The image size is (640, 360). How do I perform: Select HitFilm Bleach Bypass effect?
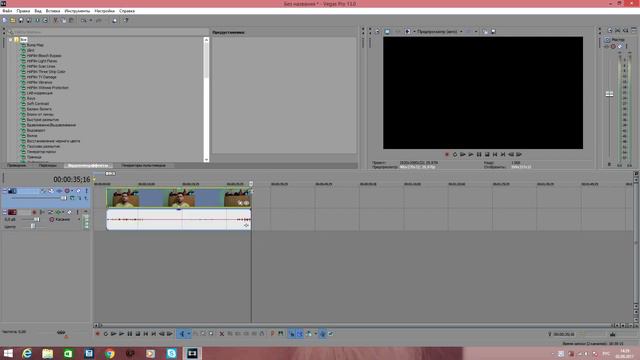[x=44, y=56]
